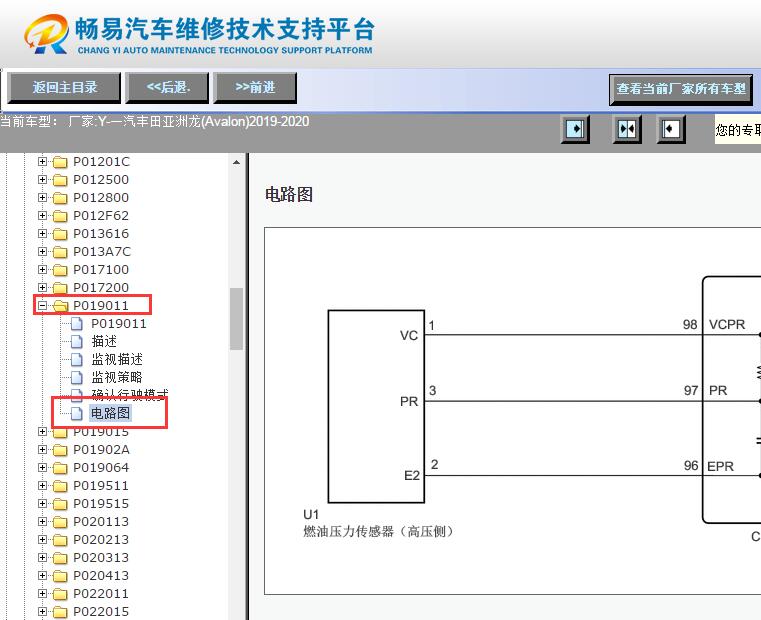Click the folder icon next to P017100
Viewport: 761px width, 620px height.
click(x=60, y=269)
